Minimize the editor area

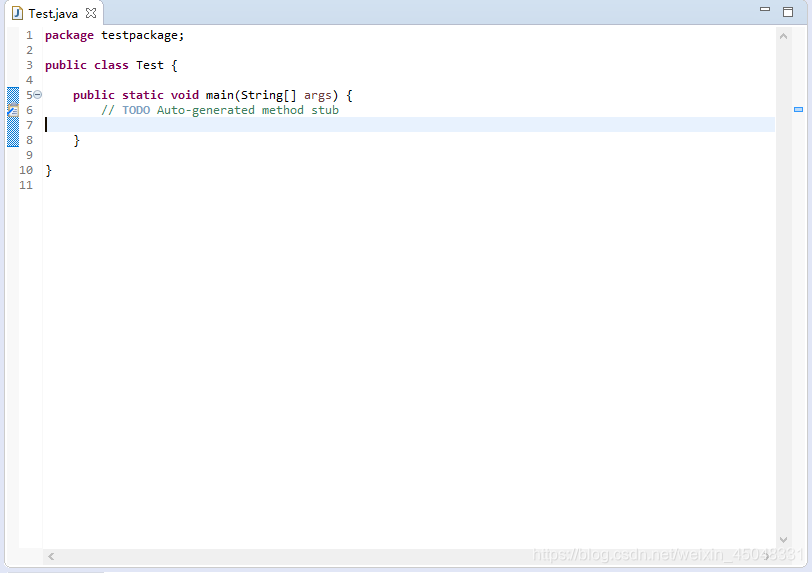[x=765, y=9]
